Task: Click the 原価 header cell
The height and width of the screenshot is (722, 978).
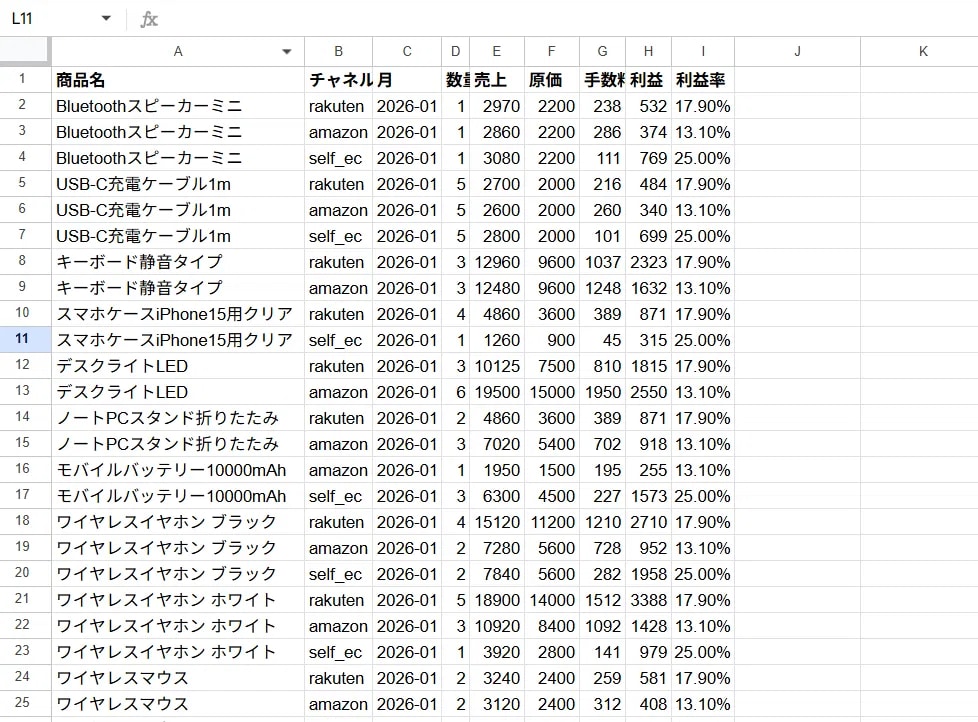Action: [551, 80]
